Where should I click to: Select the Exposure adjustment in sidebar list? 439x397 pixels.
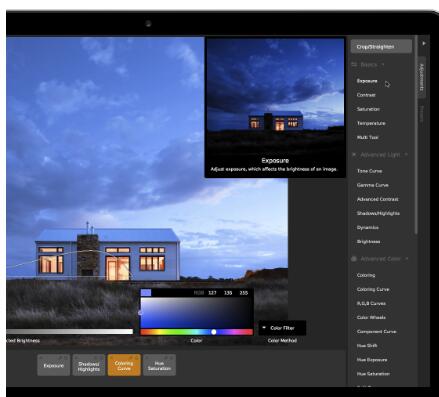coord(367,81)
